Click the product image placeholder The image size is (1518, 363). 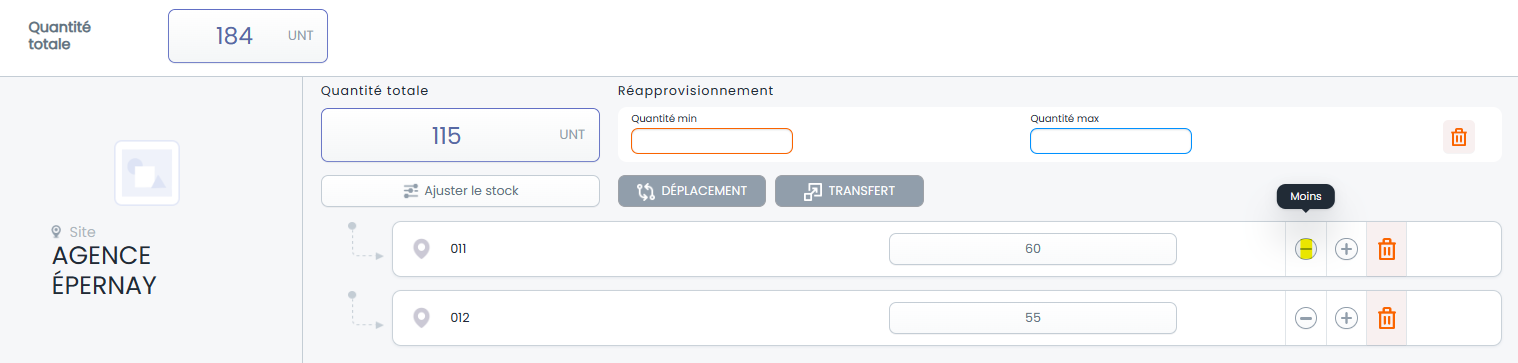[x=147, y=173]
